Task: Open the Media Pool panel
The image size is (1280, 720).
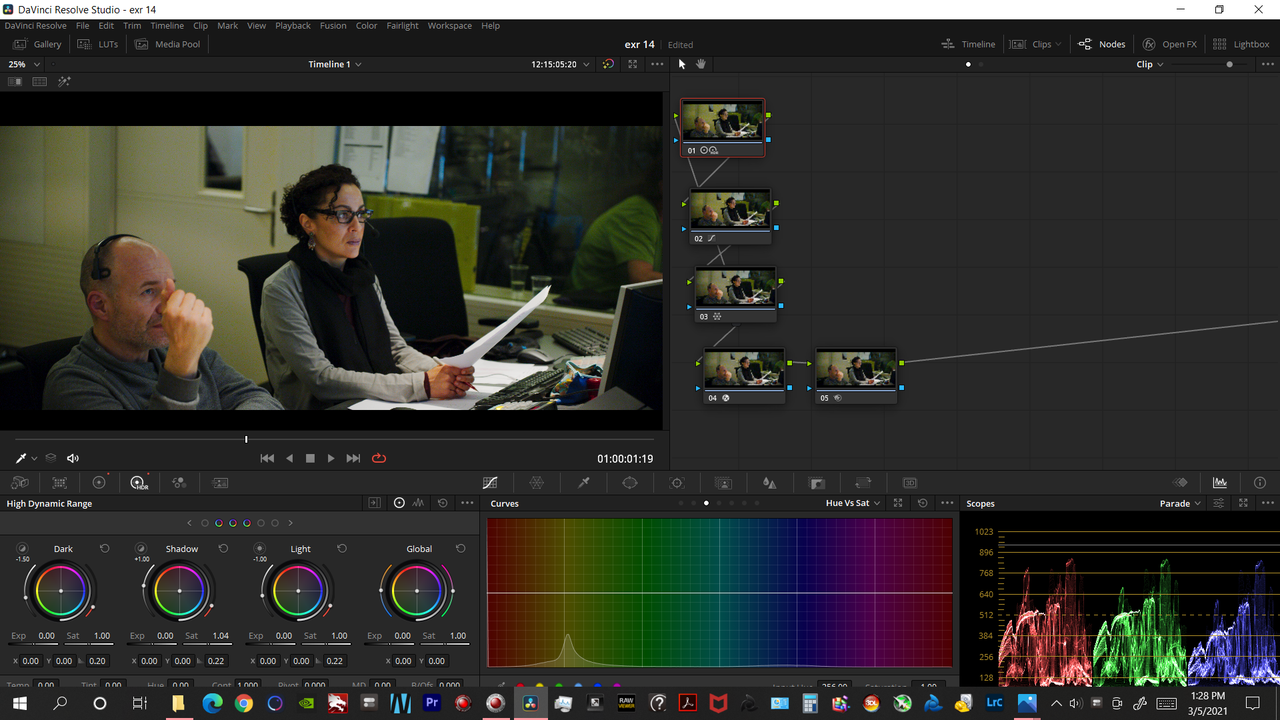Action: (x=168, y=44)
